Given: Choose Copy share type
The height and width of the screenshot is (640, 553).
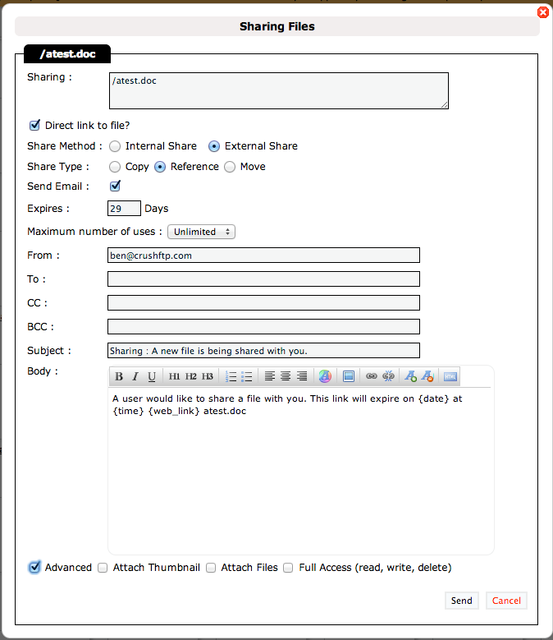Looking at the screenshot, I should click(115, 167).
